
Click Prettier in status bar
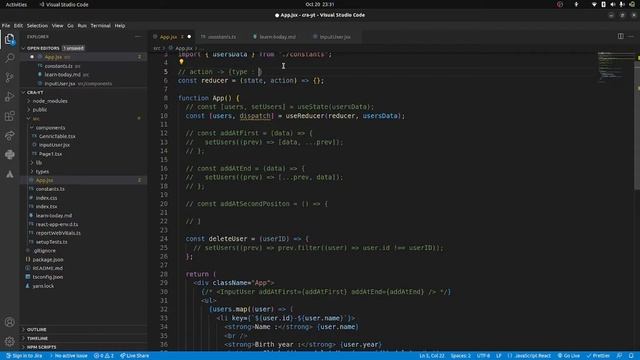point(598,356)
